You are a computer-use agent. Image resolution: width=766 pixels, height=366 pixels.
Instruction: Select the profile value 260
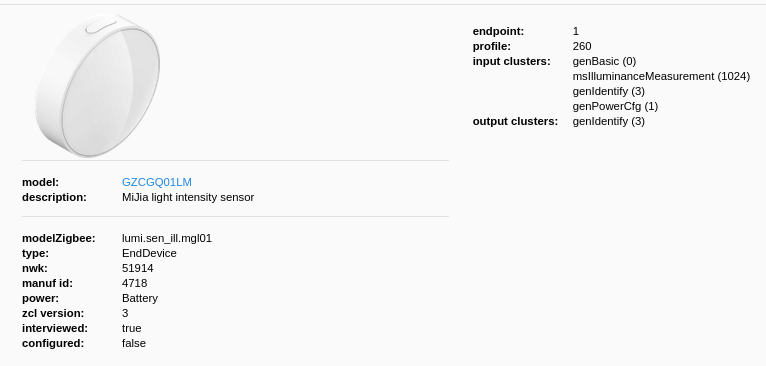click(x=582, y=46)
